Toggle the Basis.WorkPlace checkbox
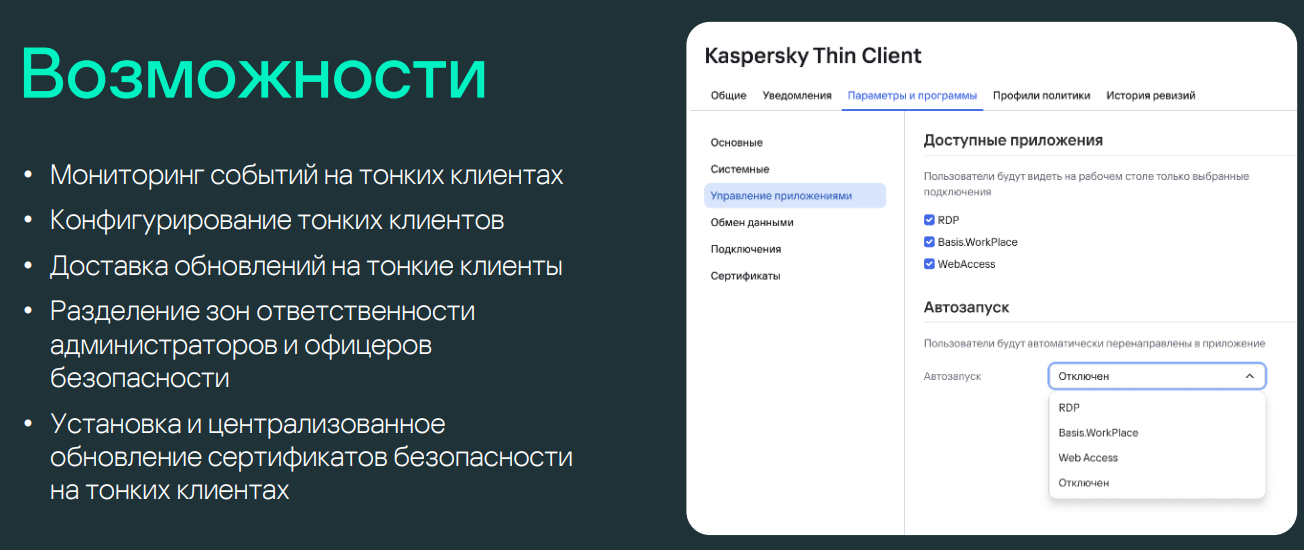Viewport: 1304px width, 550px height. (929, 242)
